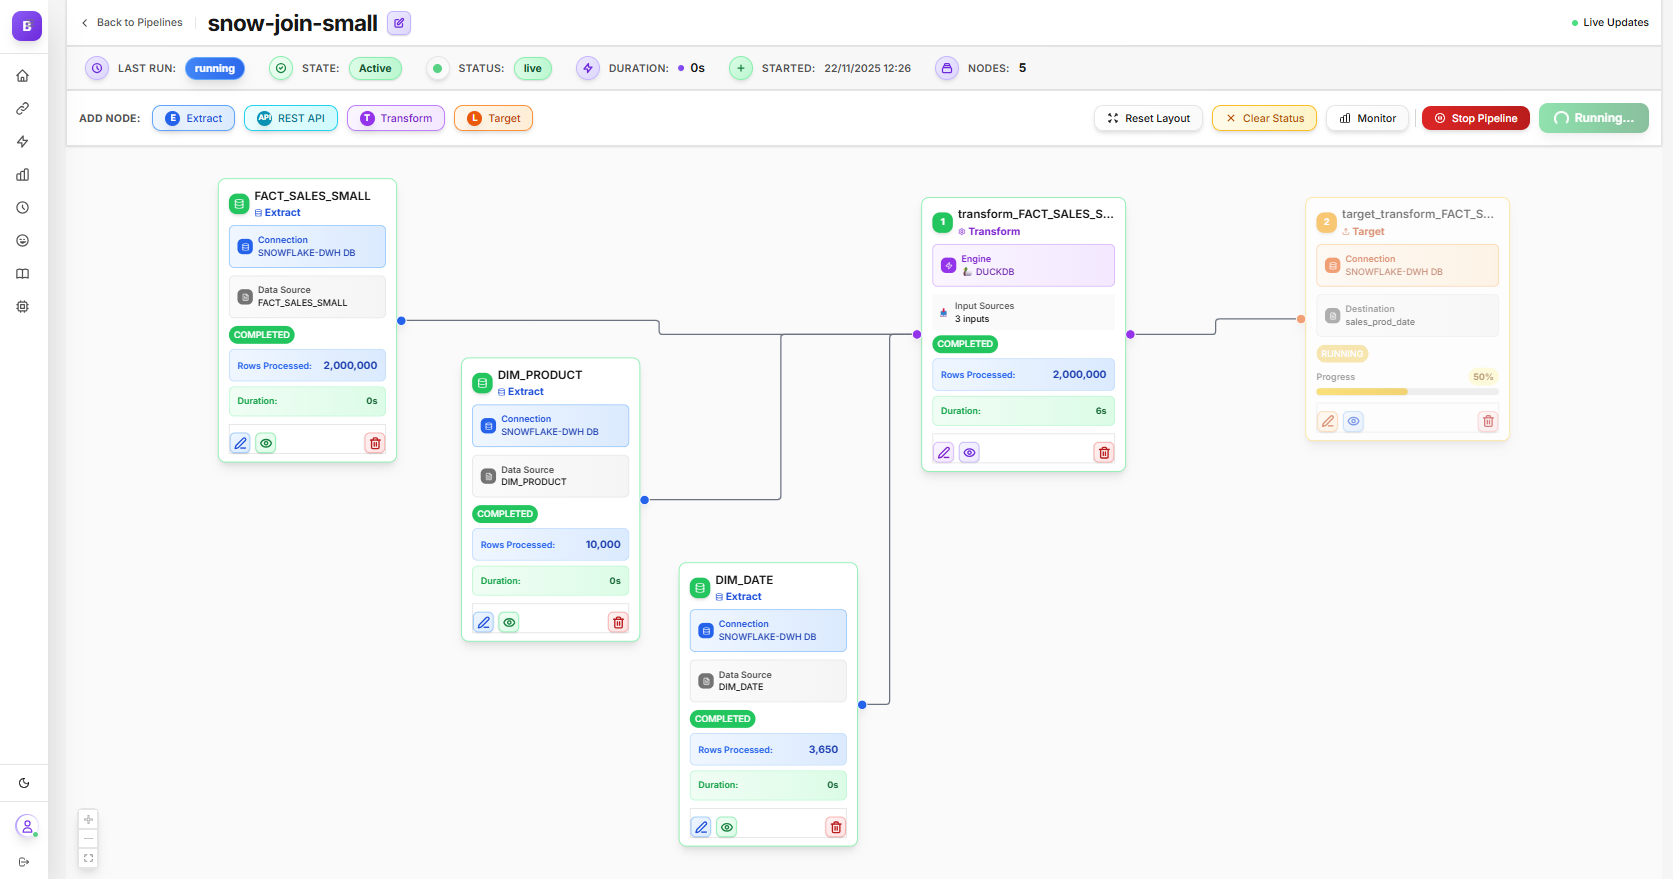Screen dimensions: 1673x879
Task: Preview the transform_FACT_SALES node
Action: (970, 452)
